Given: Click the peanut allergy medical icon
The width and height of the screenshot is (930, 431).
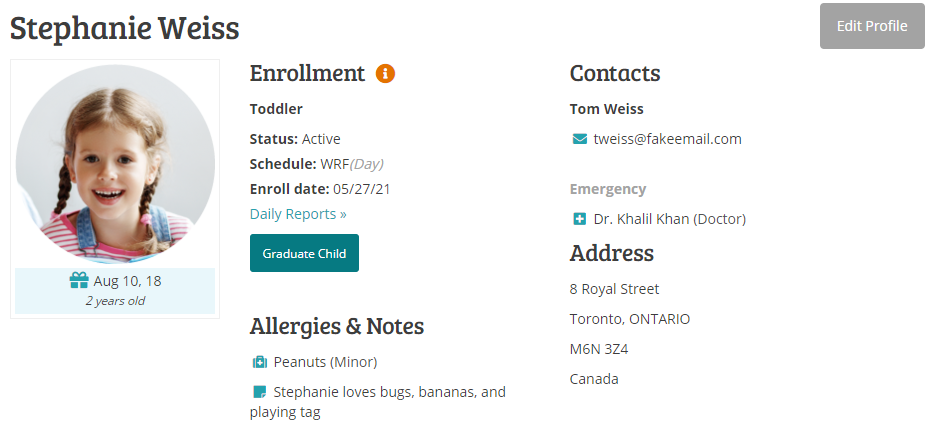Looking at the screenshot, I should [260, 362].
